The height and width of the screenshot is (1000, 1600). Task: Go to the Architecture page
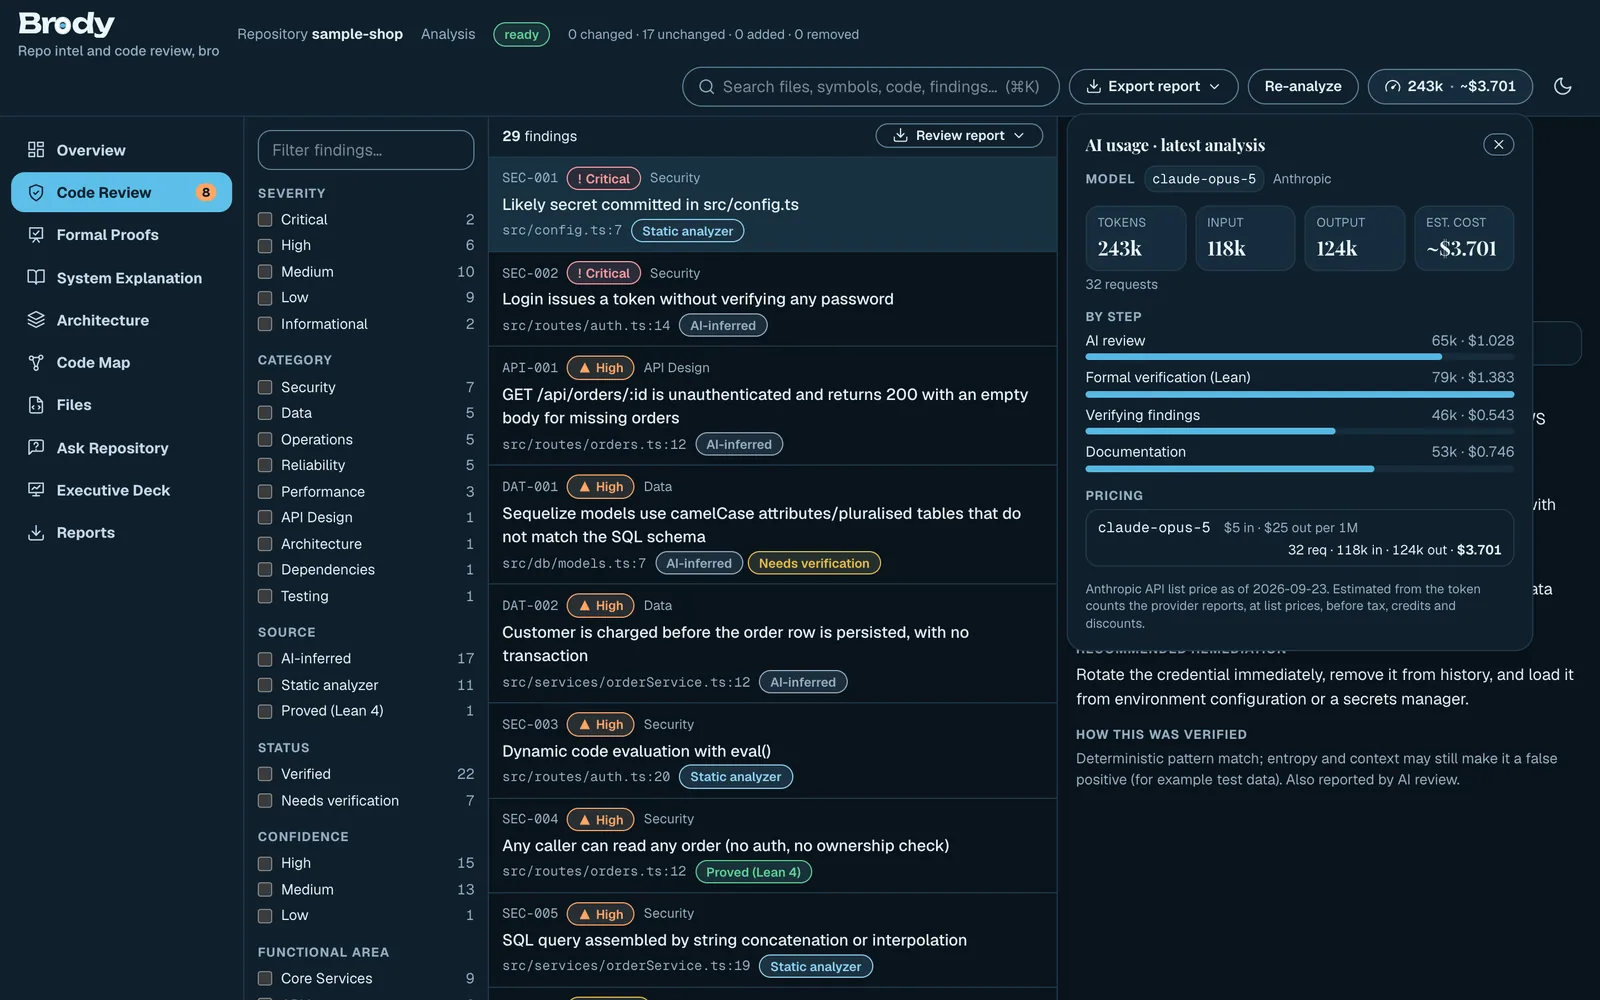point(121,320)
